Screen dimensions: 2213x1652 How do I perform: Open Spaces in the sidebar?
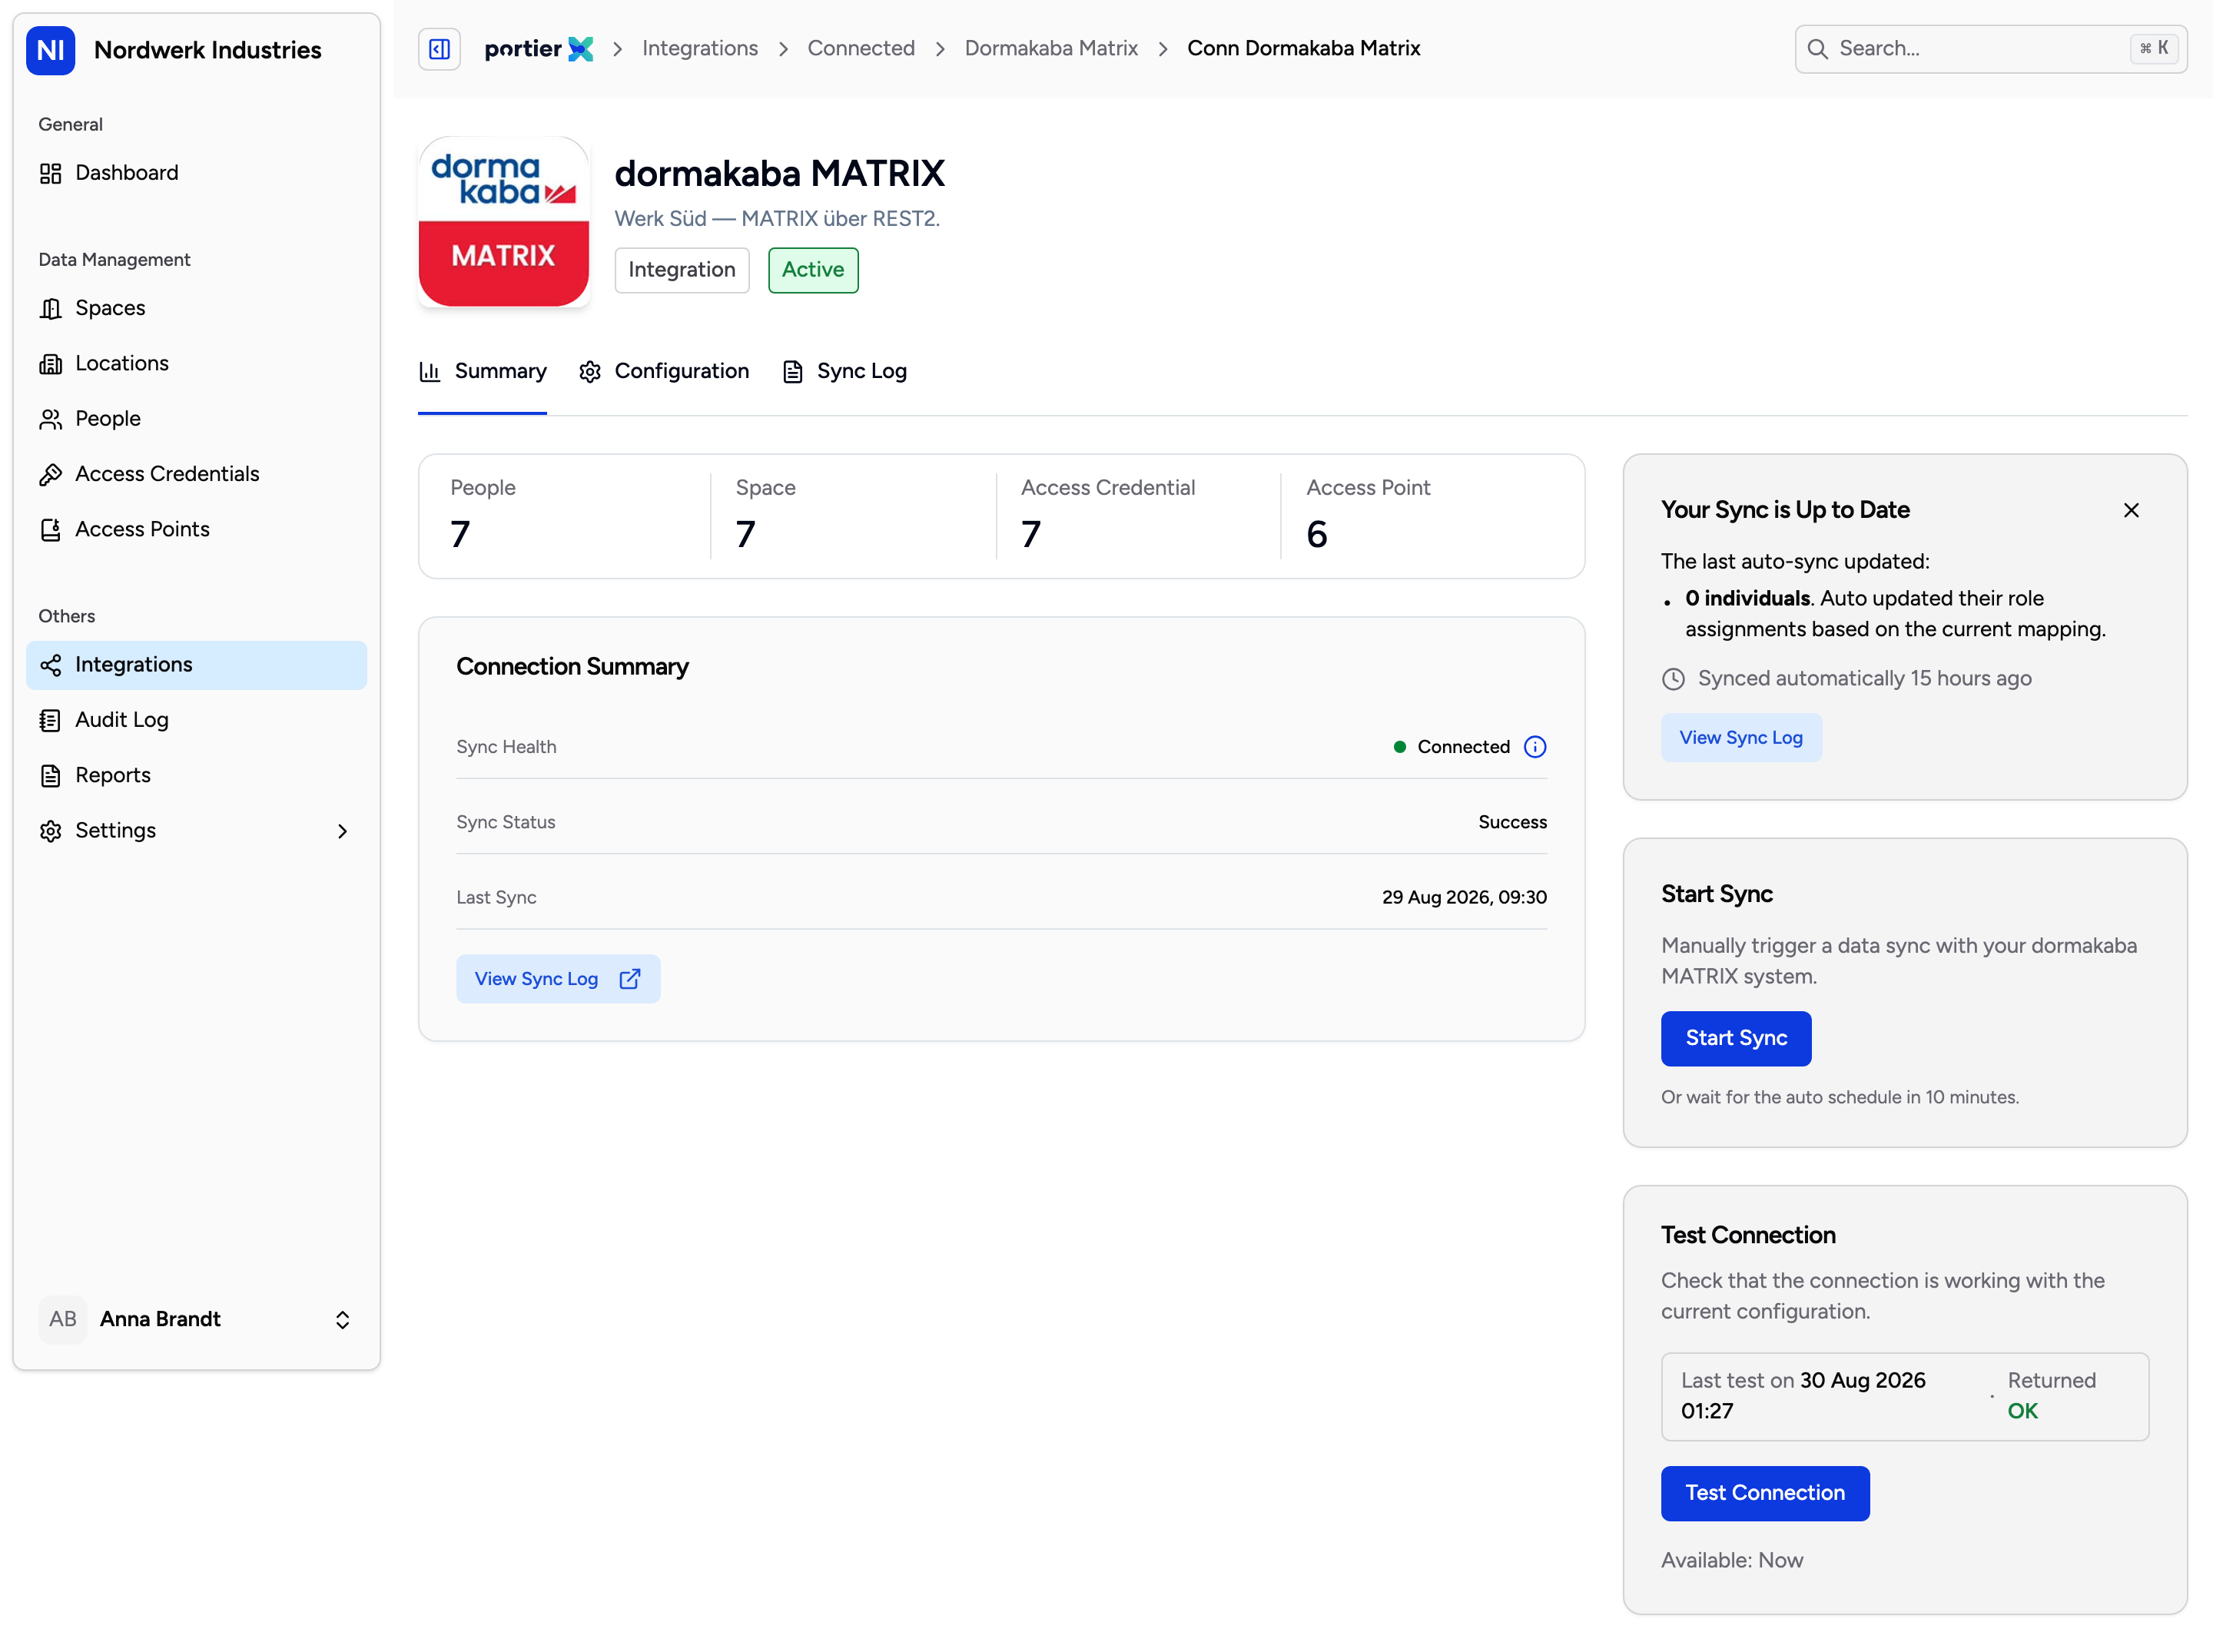click(196, 308)
